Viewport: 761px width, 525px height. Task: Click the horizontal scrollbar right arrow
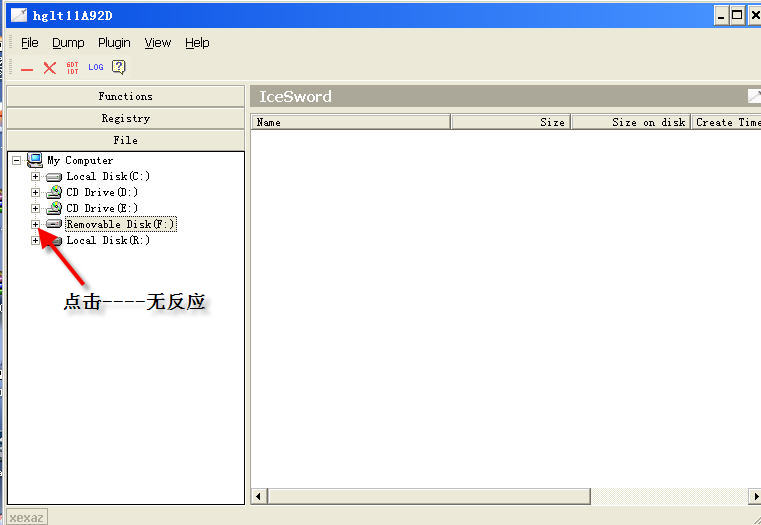tap(755, 496)
